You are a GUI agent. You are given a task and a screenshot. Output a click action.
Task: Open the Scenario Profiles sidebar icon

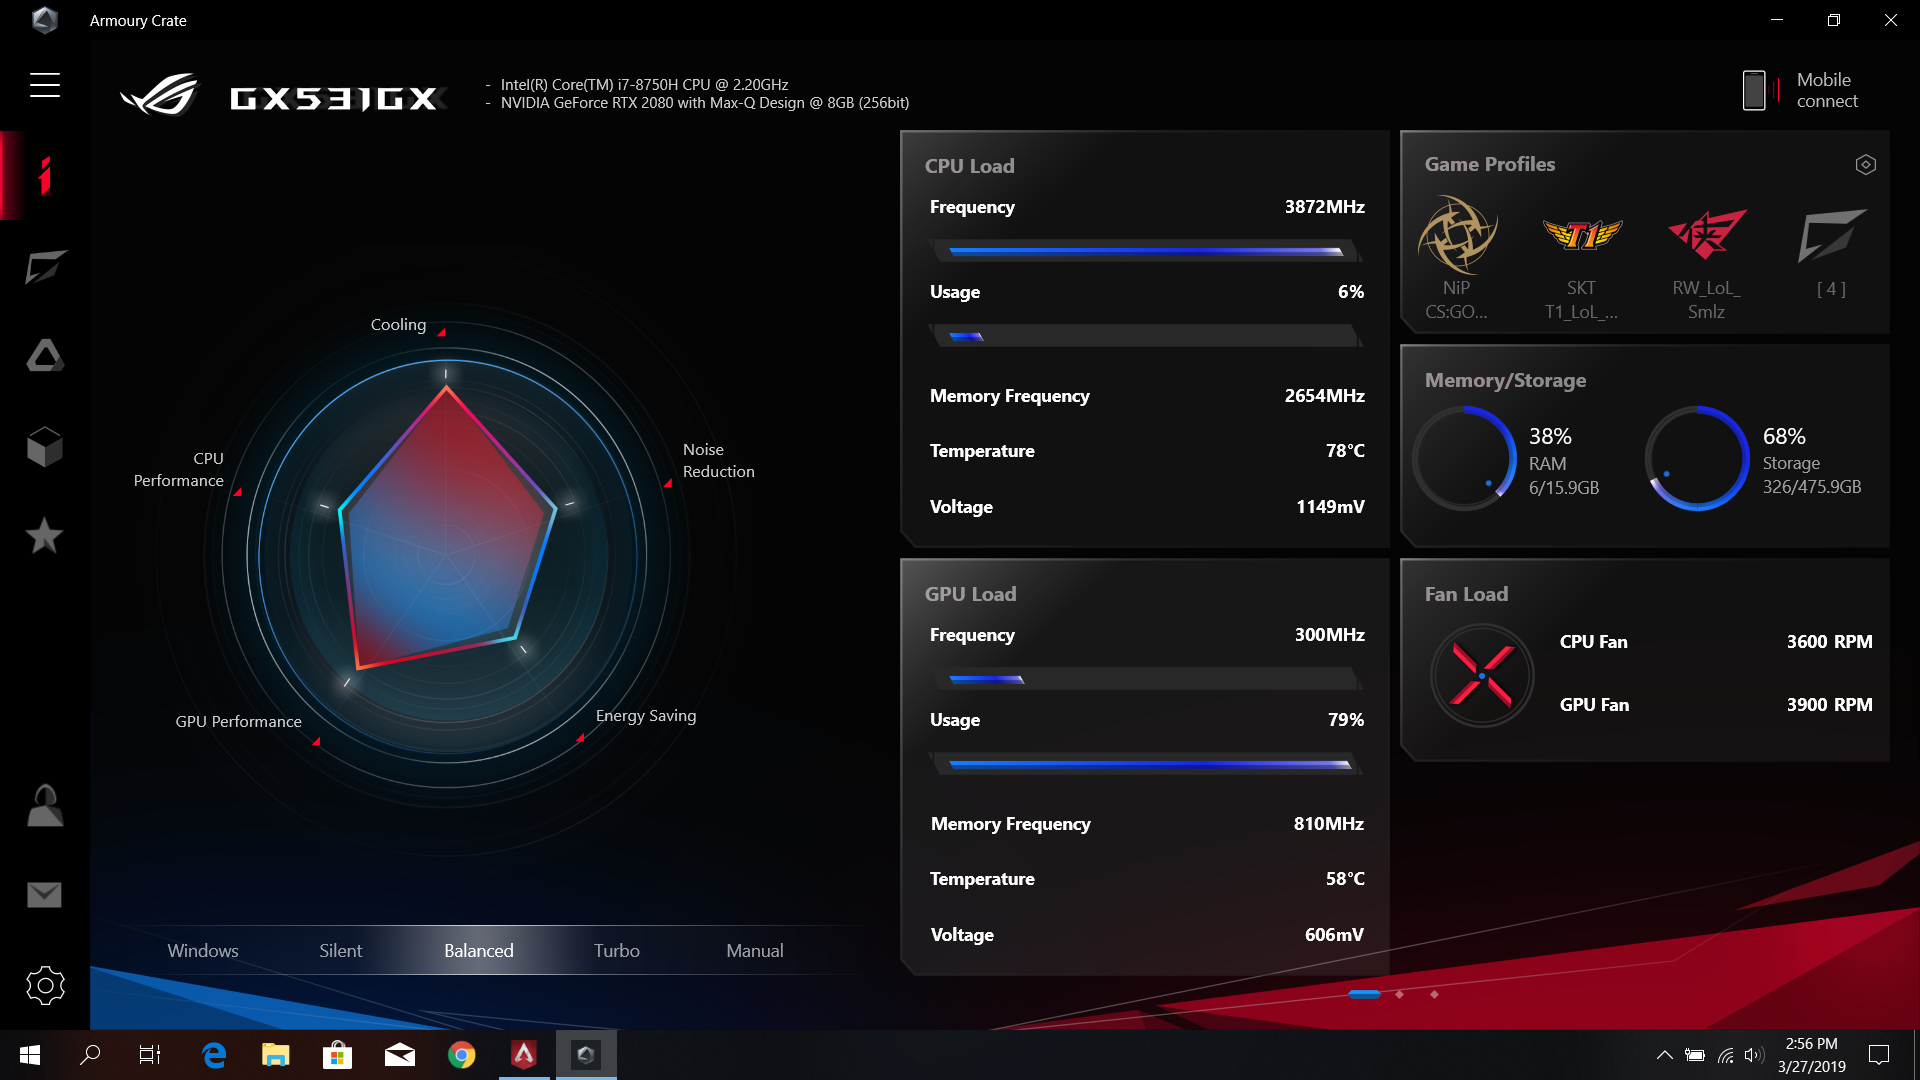tap(45, 266)
